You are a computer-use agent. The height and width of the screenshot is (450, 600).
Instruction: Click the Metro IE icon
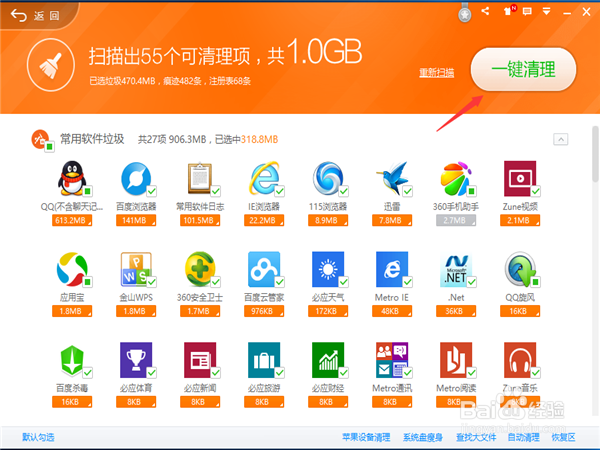pyautogui.click(x=392, y=269)
